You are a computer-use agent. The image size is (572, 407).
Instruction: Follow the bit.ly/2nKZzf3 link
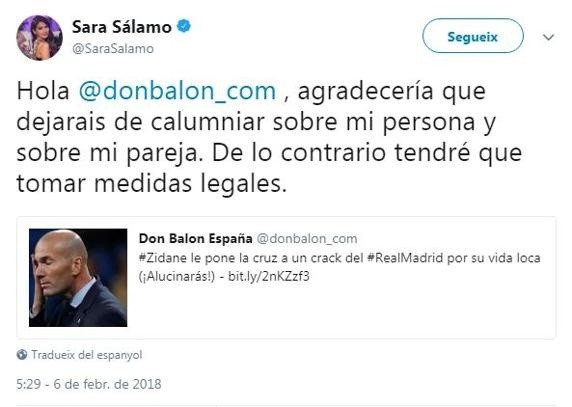tap(269, 276)
